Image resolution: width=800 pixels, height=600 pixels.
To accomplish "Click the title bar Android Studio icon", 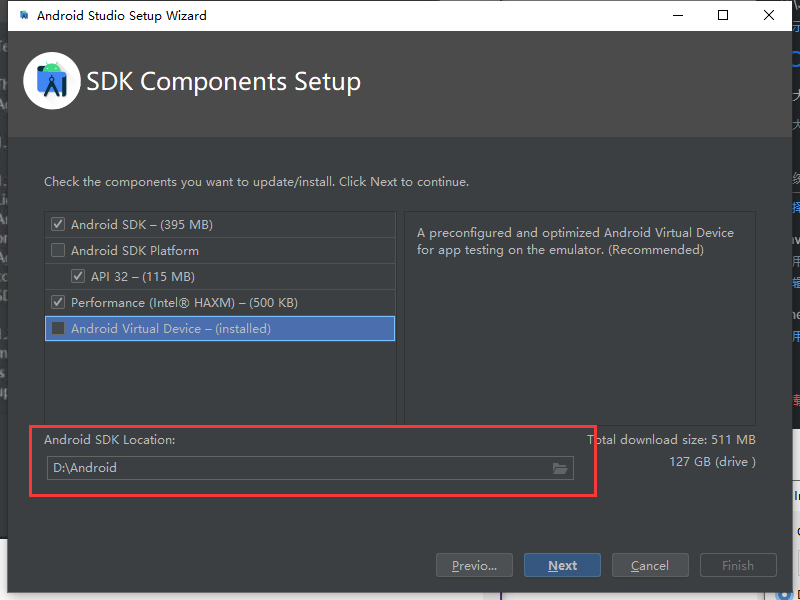I will 22,16.
